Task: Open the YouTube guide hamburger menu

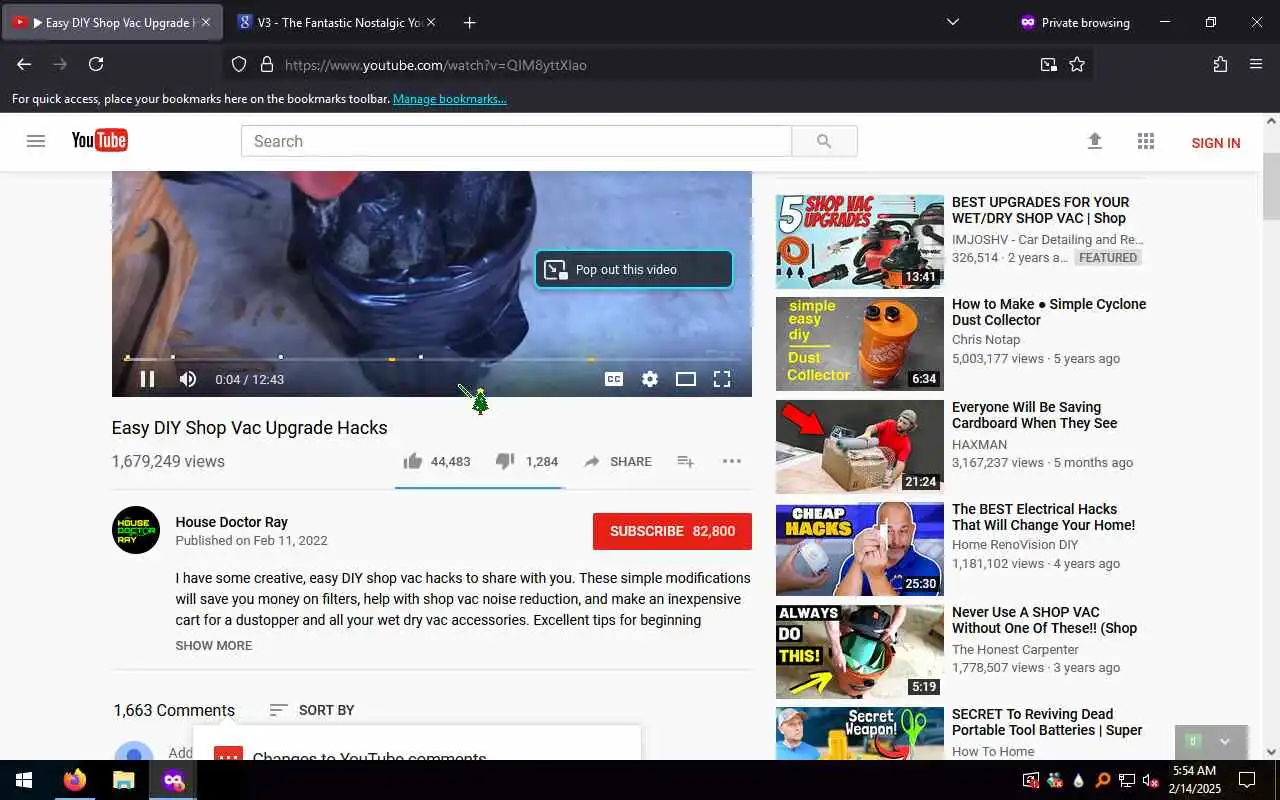Action: point(36,141)
